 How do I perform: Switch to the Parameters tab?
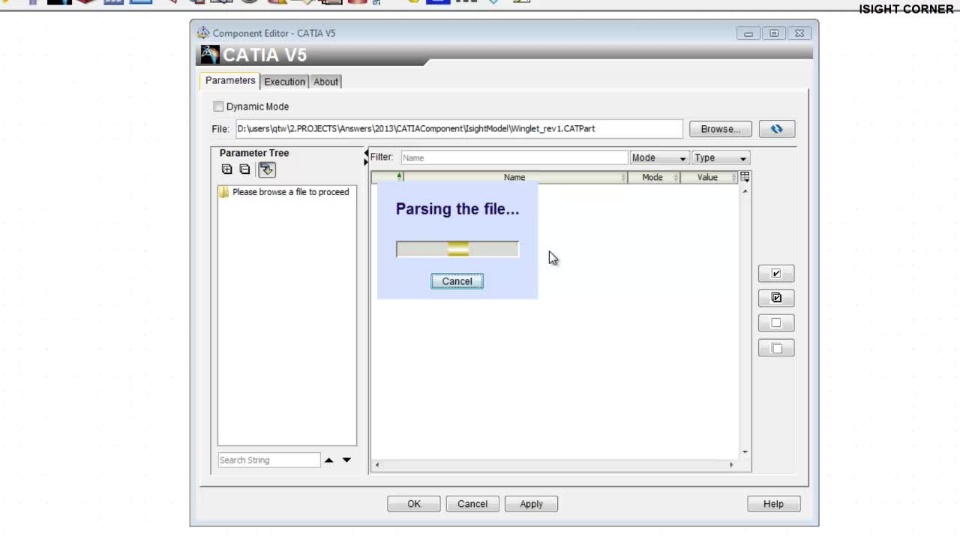point(230,81)
